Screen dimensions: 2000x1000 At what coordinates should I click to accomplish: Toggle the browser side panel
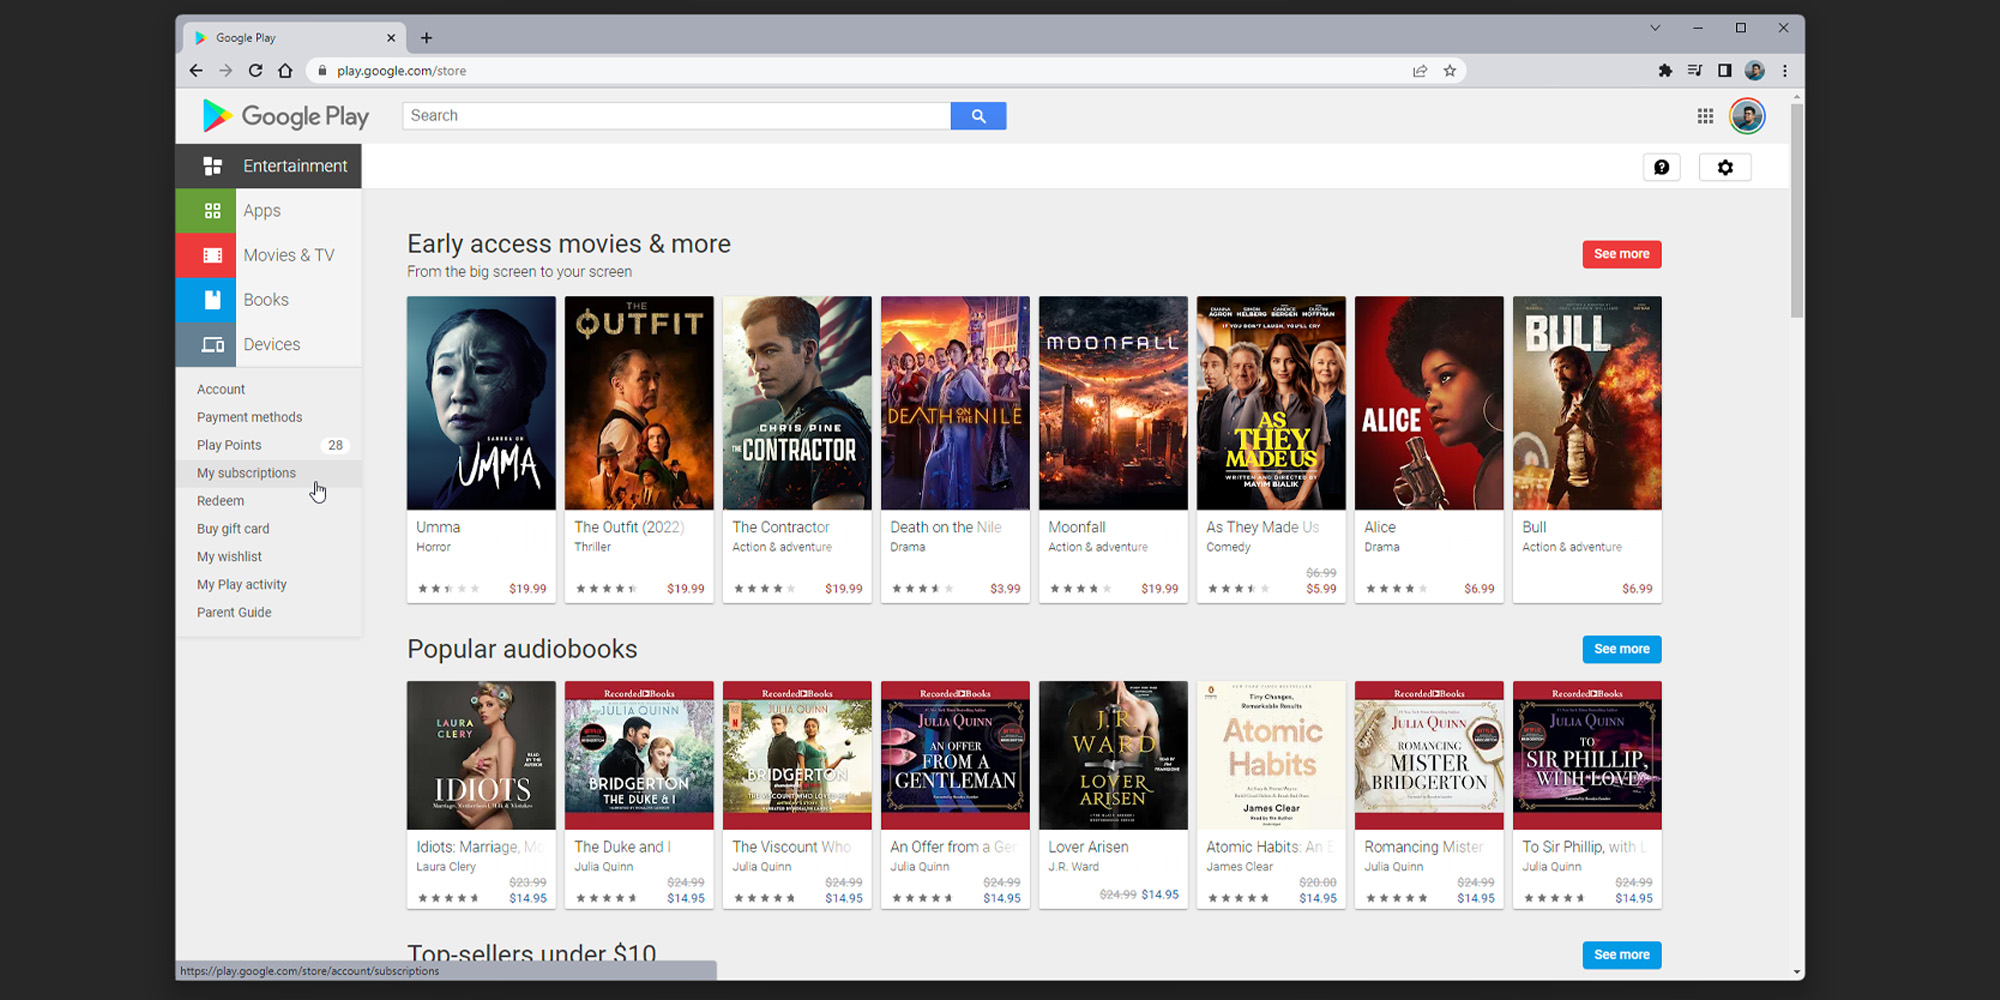pos(1724,71)
